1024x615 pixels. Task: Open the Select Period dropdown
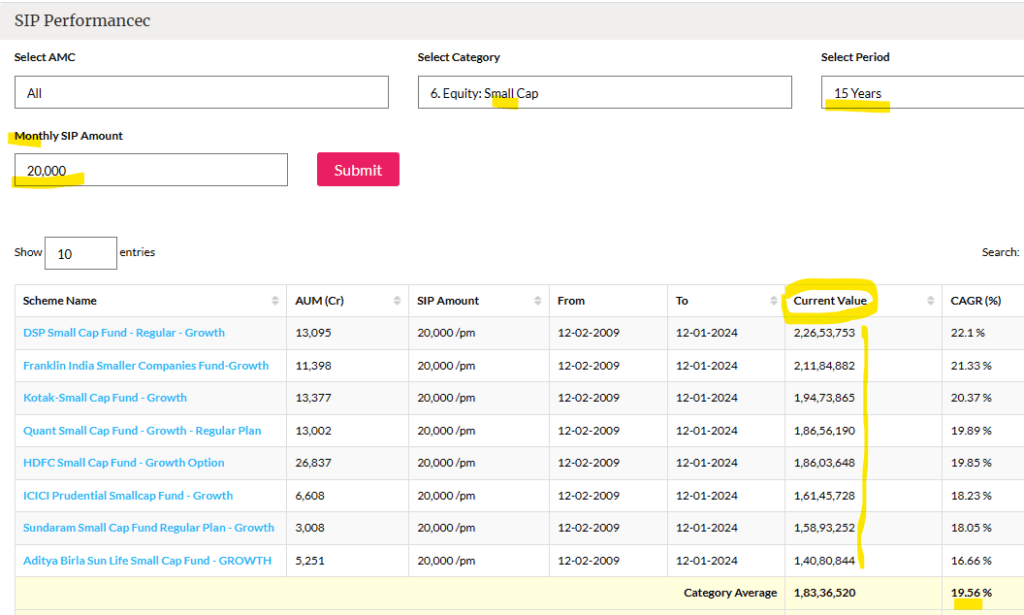pyautogui.click(x=922, y=93)
